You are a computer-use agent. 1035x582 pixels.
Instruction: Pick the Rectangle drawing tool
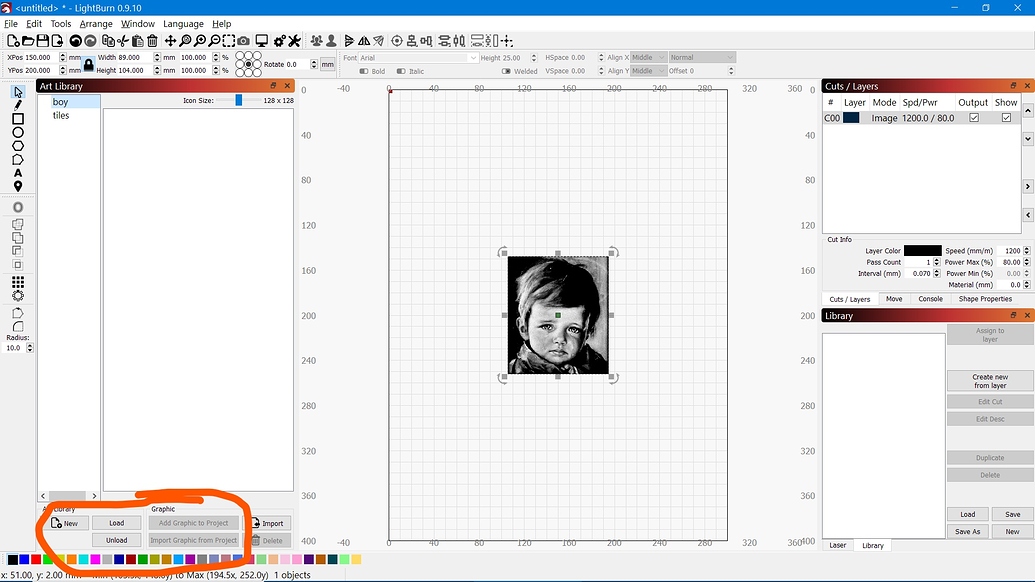tap(18, 119)
